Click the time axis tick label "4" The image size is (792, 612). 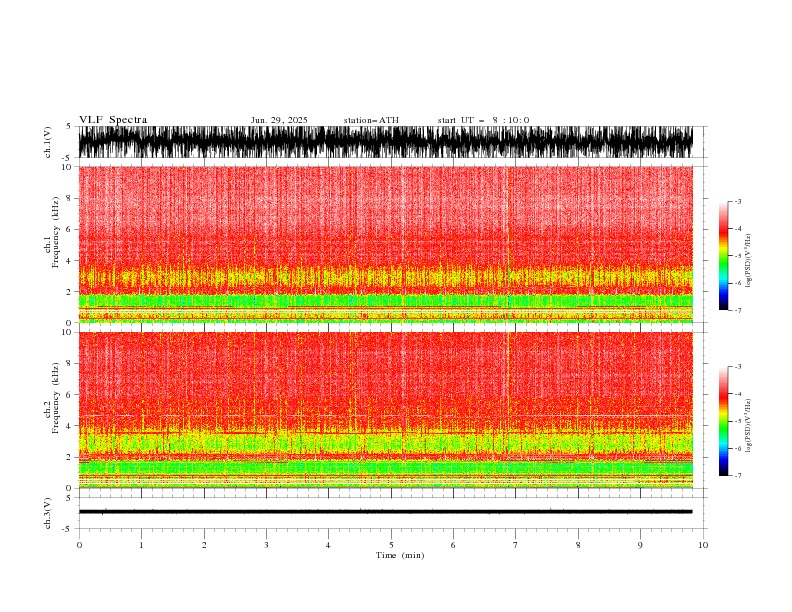click(x=328, y=545)
